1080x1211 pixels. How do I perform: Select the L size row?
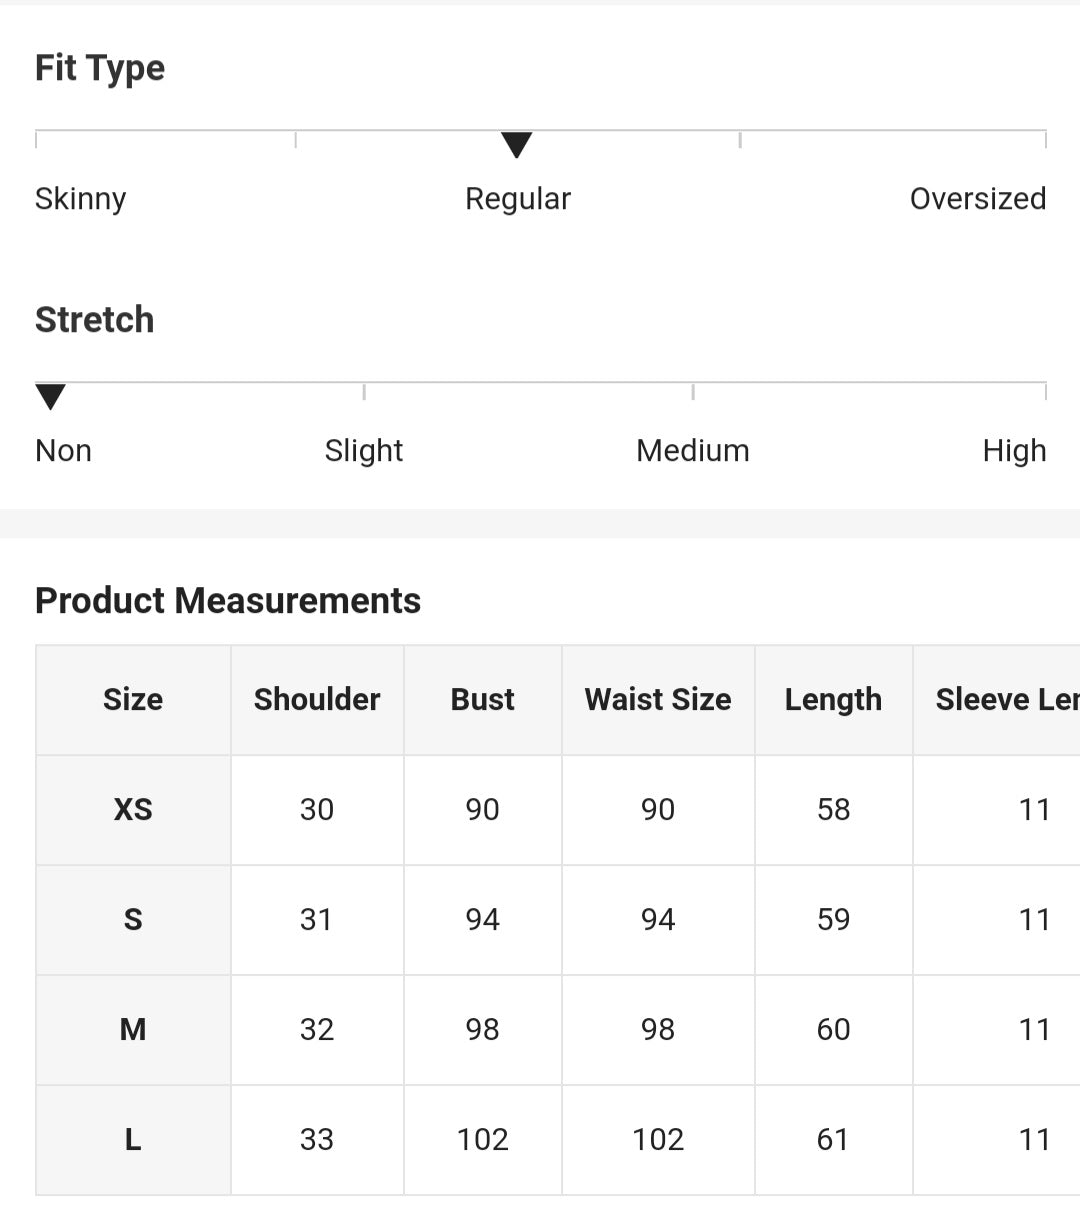click(x=133, y=1140)
